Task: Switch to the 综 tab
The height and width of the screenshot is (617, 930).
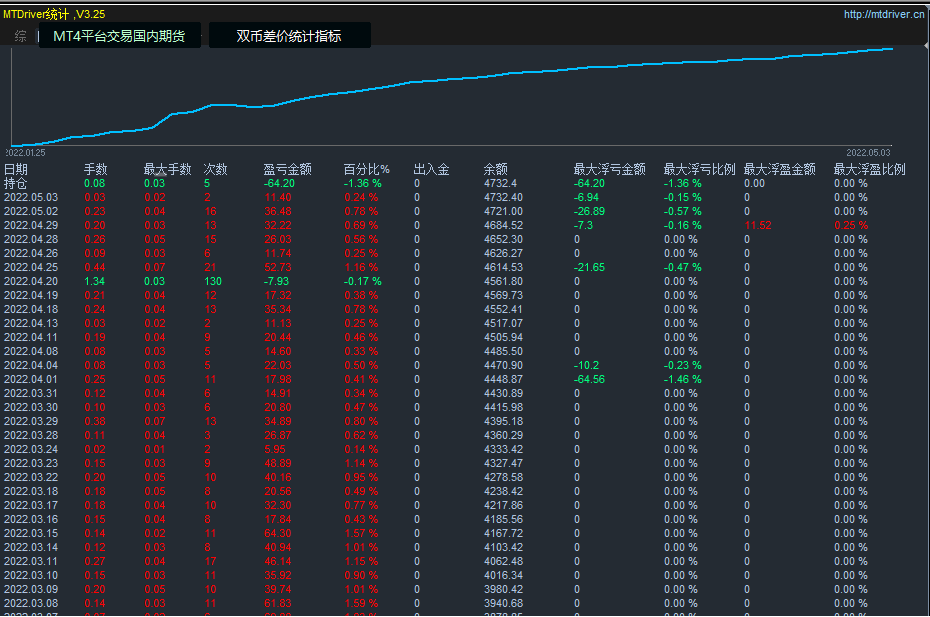Action: coord(21,36)
